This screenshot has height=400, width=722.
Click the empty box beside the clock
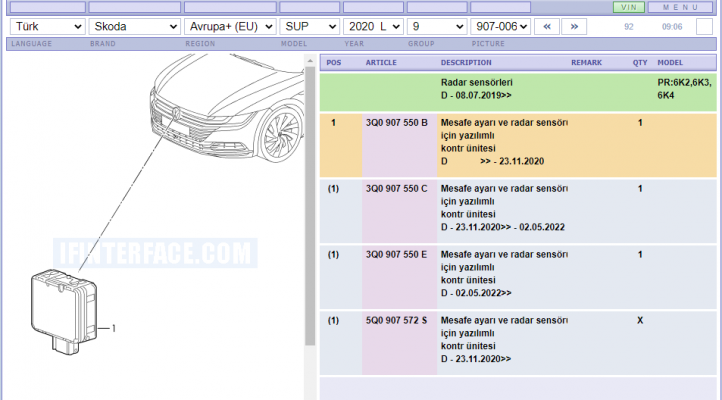point(704,27)
